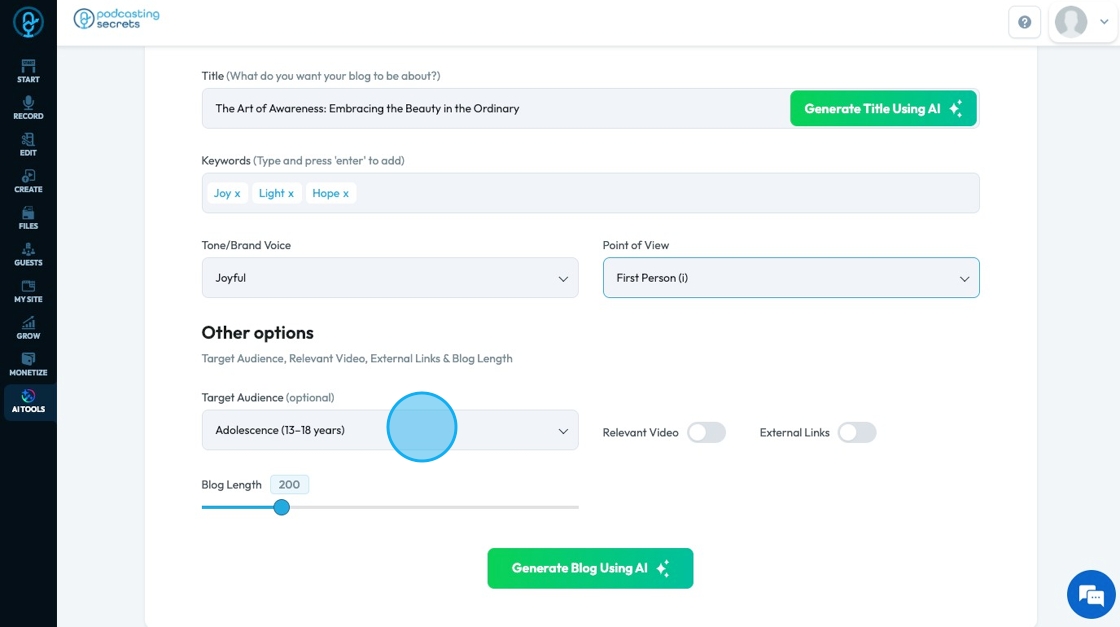Screen dimensions: 1120x627
Task: Click Generate Title Using AI button
Action: pyautogui.click(x=883, y=108)
